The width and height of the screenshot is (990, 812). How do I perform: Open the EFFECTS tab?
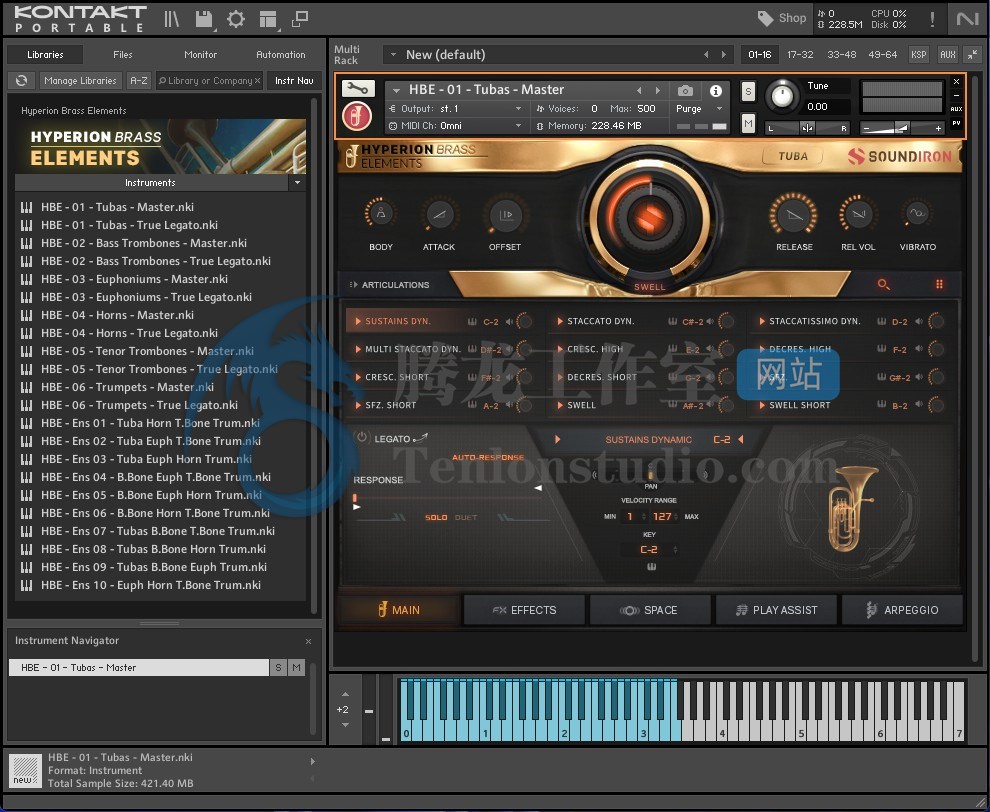coord(524,610)
